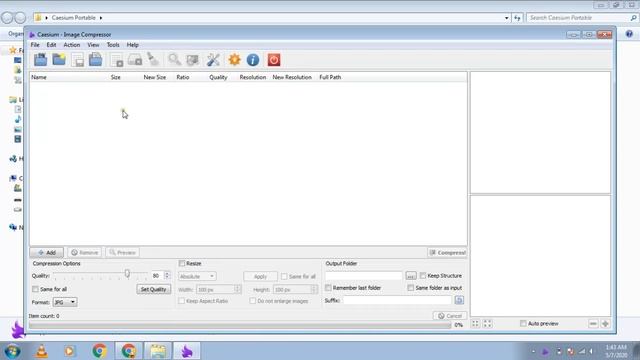The width and height of the screenshot is (640, 360).
Task: Click inside the Suffix text field
Action: tap(397, 300)
